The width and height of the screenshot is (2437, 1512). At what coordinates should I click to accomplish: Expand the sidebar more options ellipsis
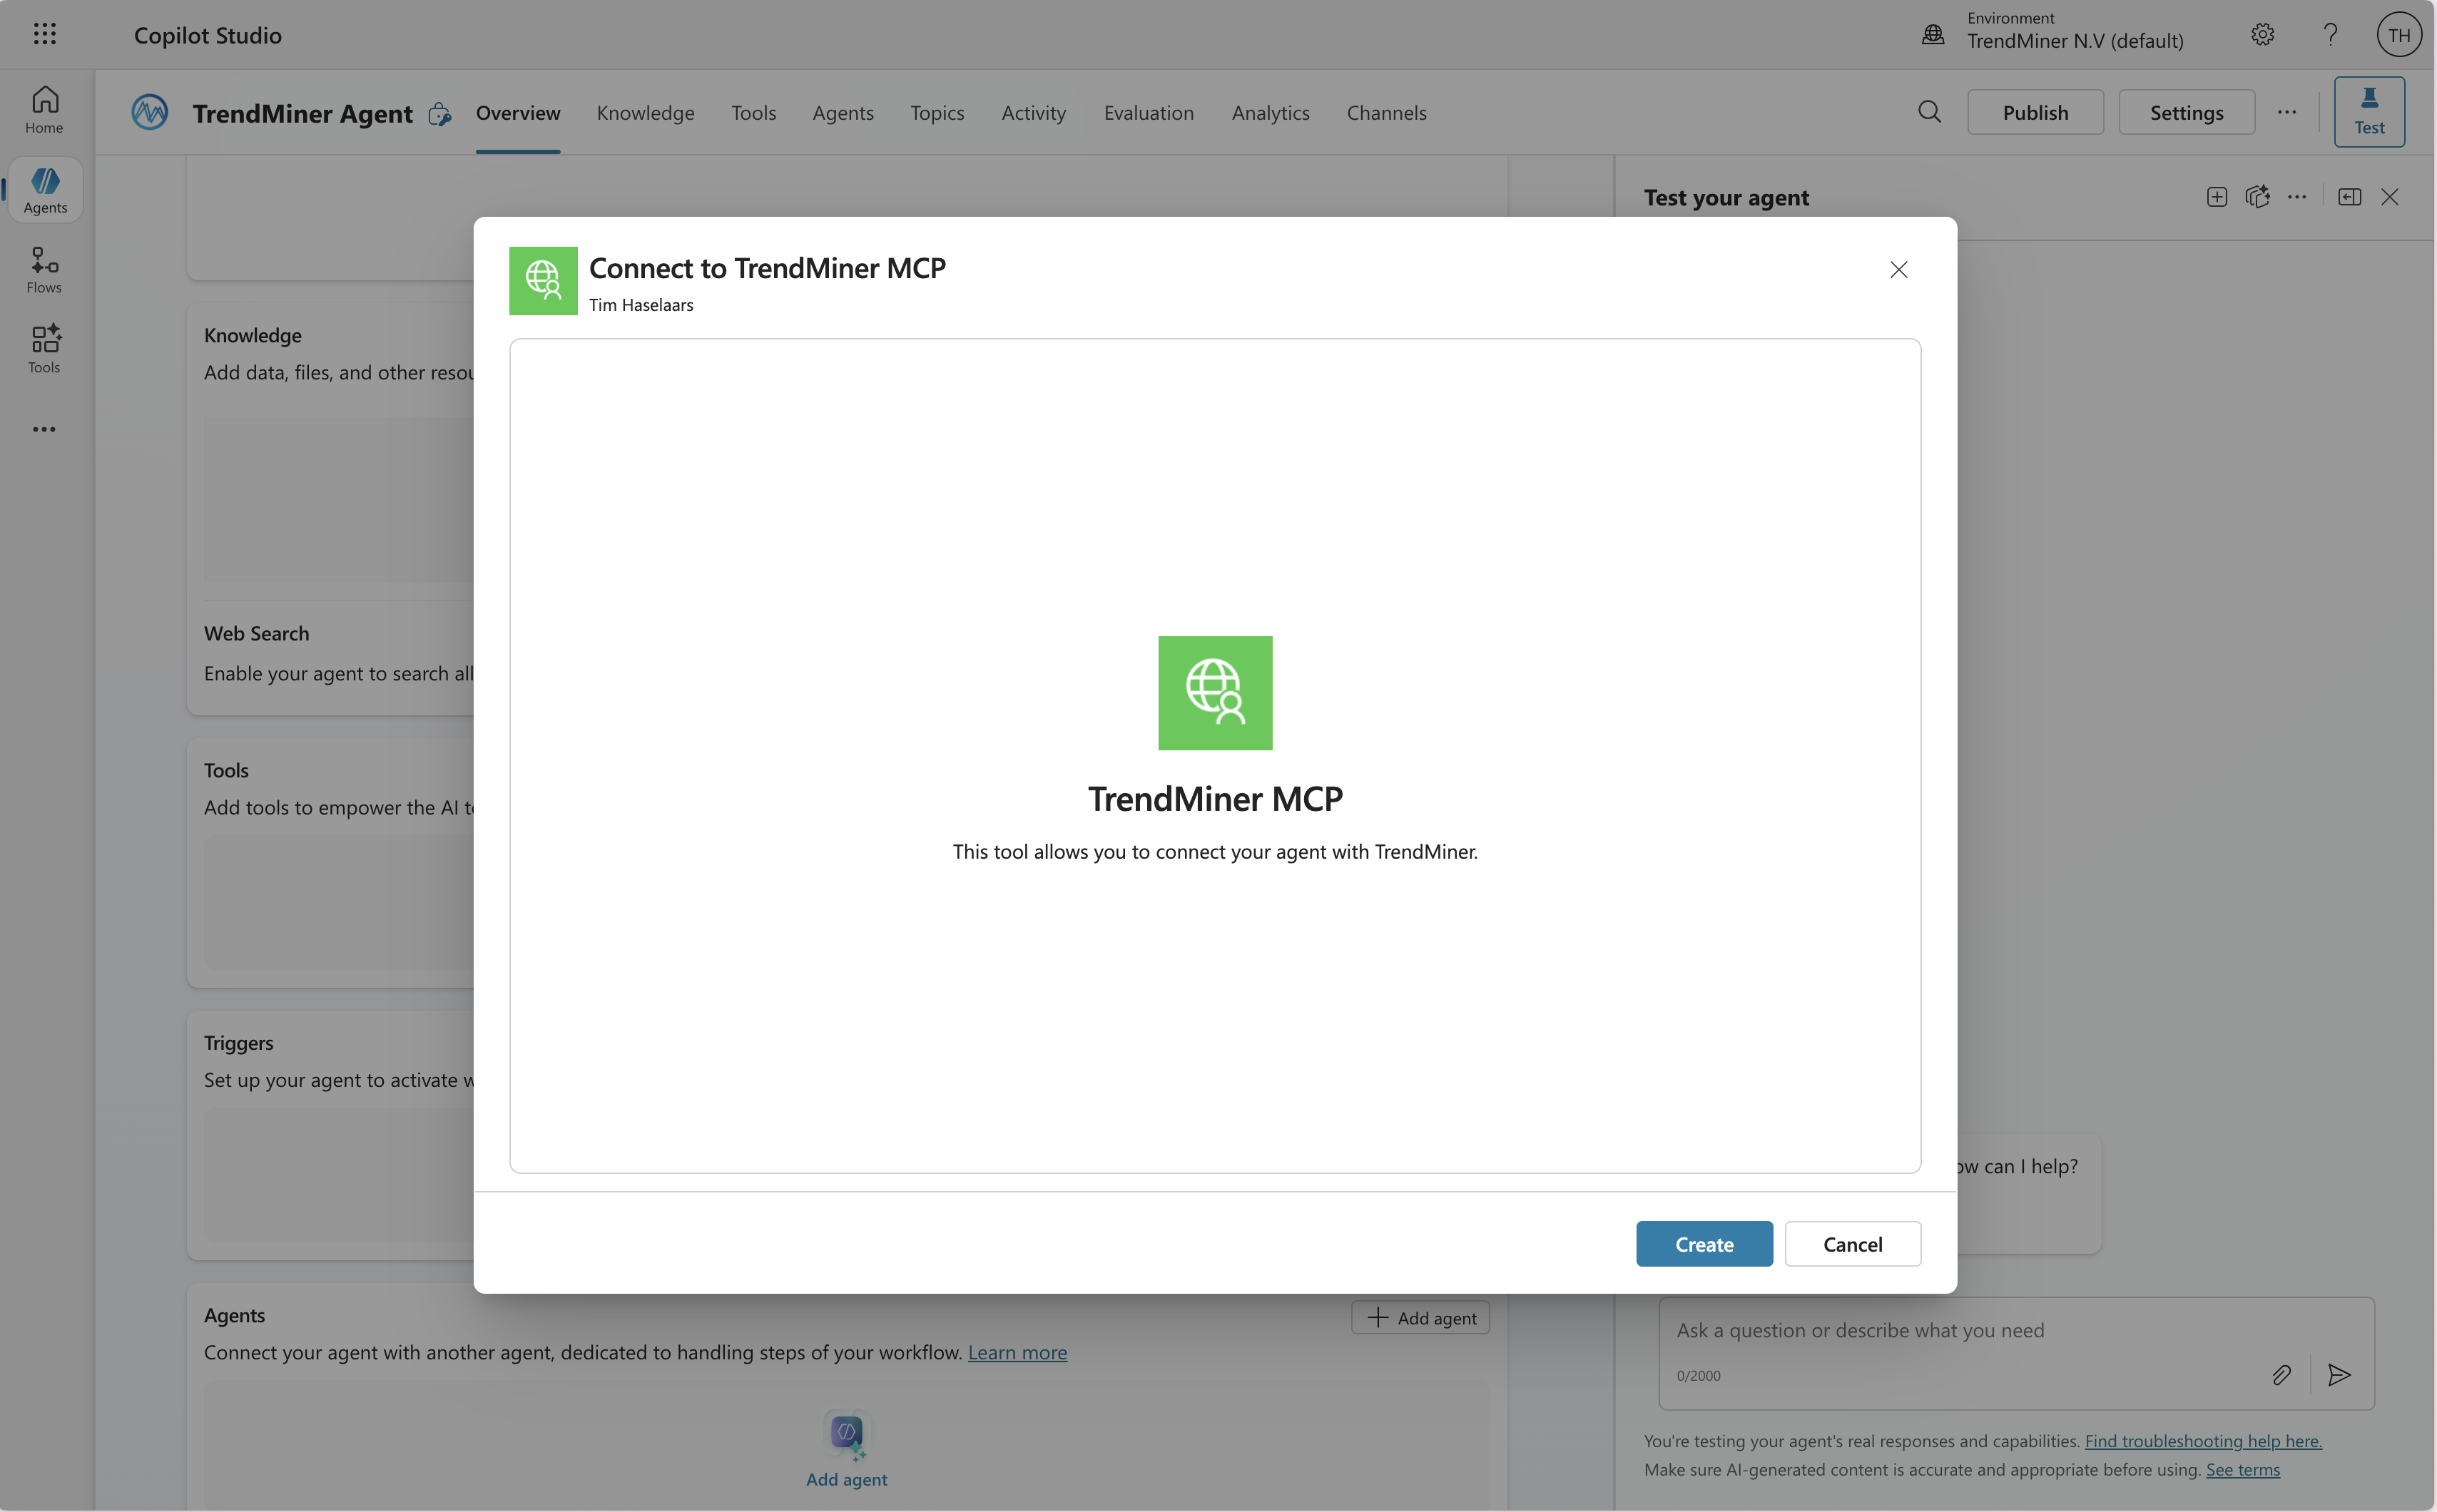click(44, 429)
